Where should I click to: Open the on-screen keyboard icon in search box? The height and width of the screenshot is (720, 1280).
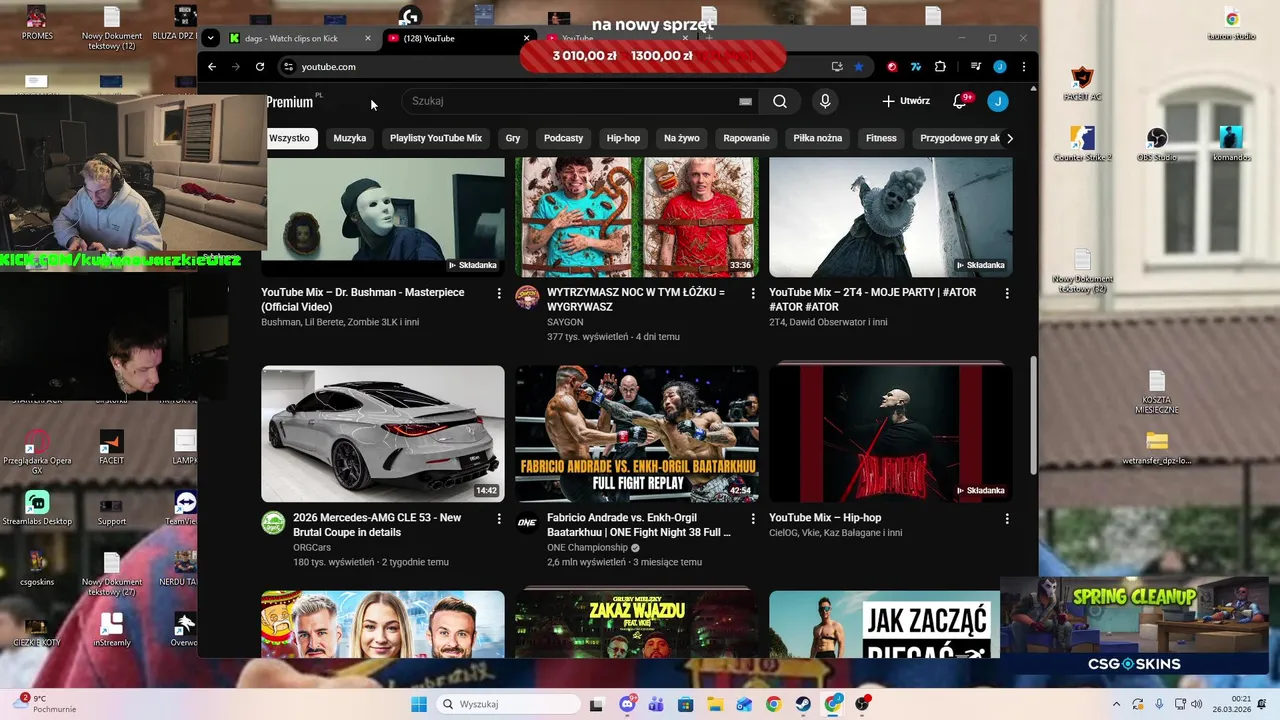click(745, 101)
